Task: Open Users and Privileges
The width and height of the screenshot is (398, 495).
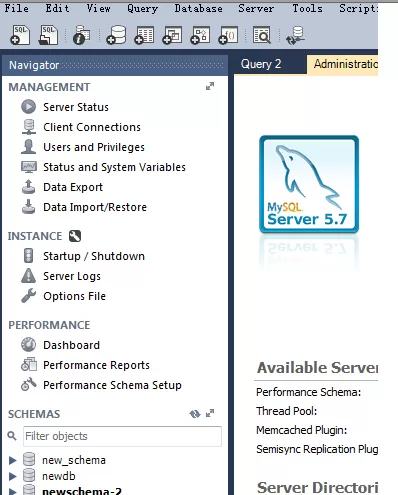Action: tap(94, 147)
